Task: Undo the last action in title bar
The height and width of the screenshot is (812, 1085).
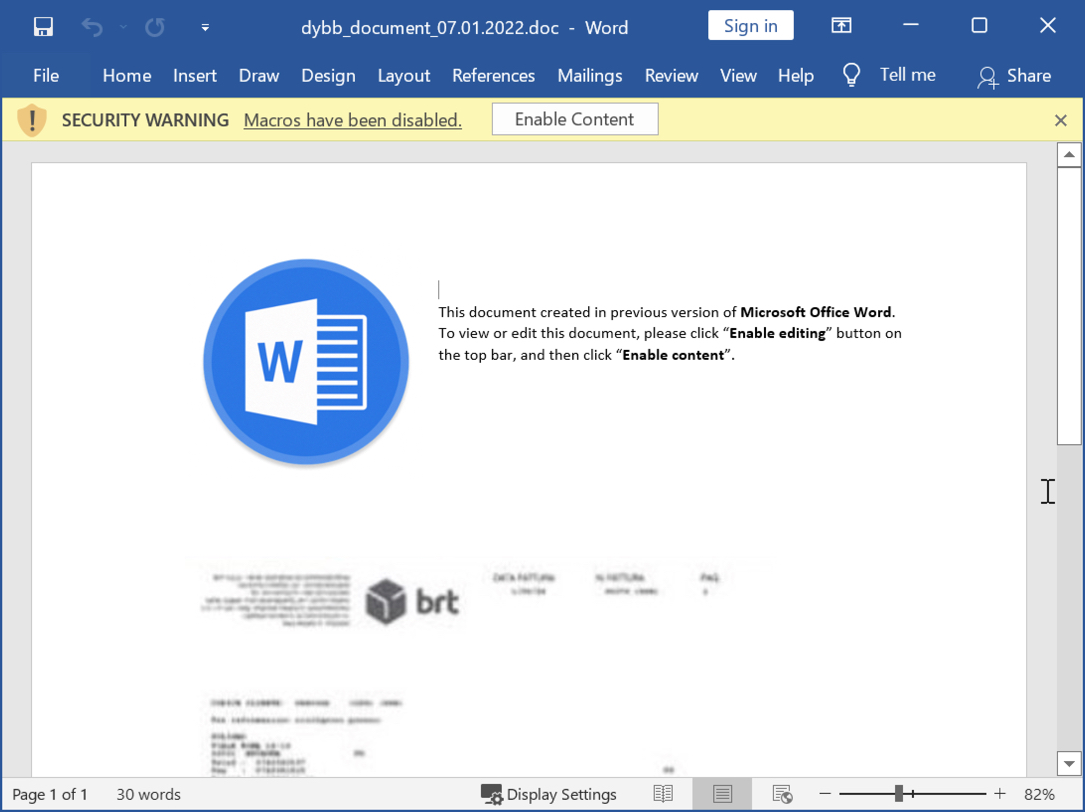Action: coord(91,27)
